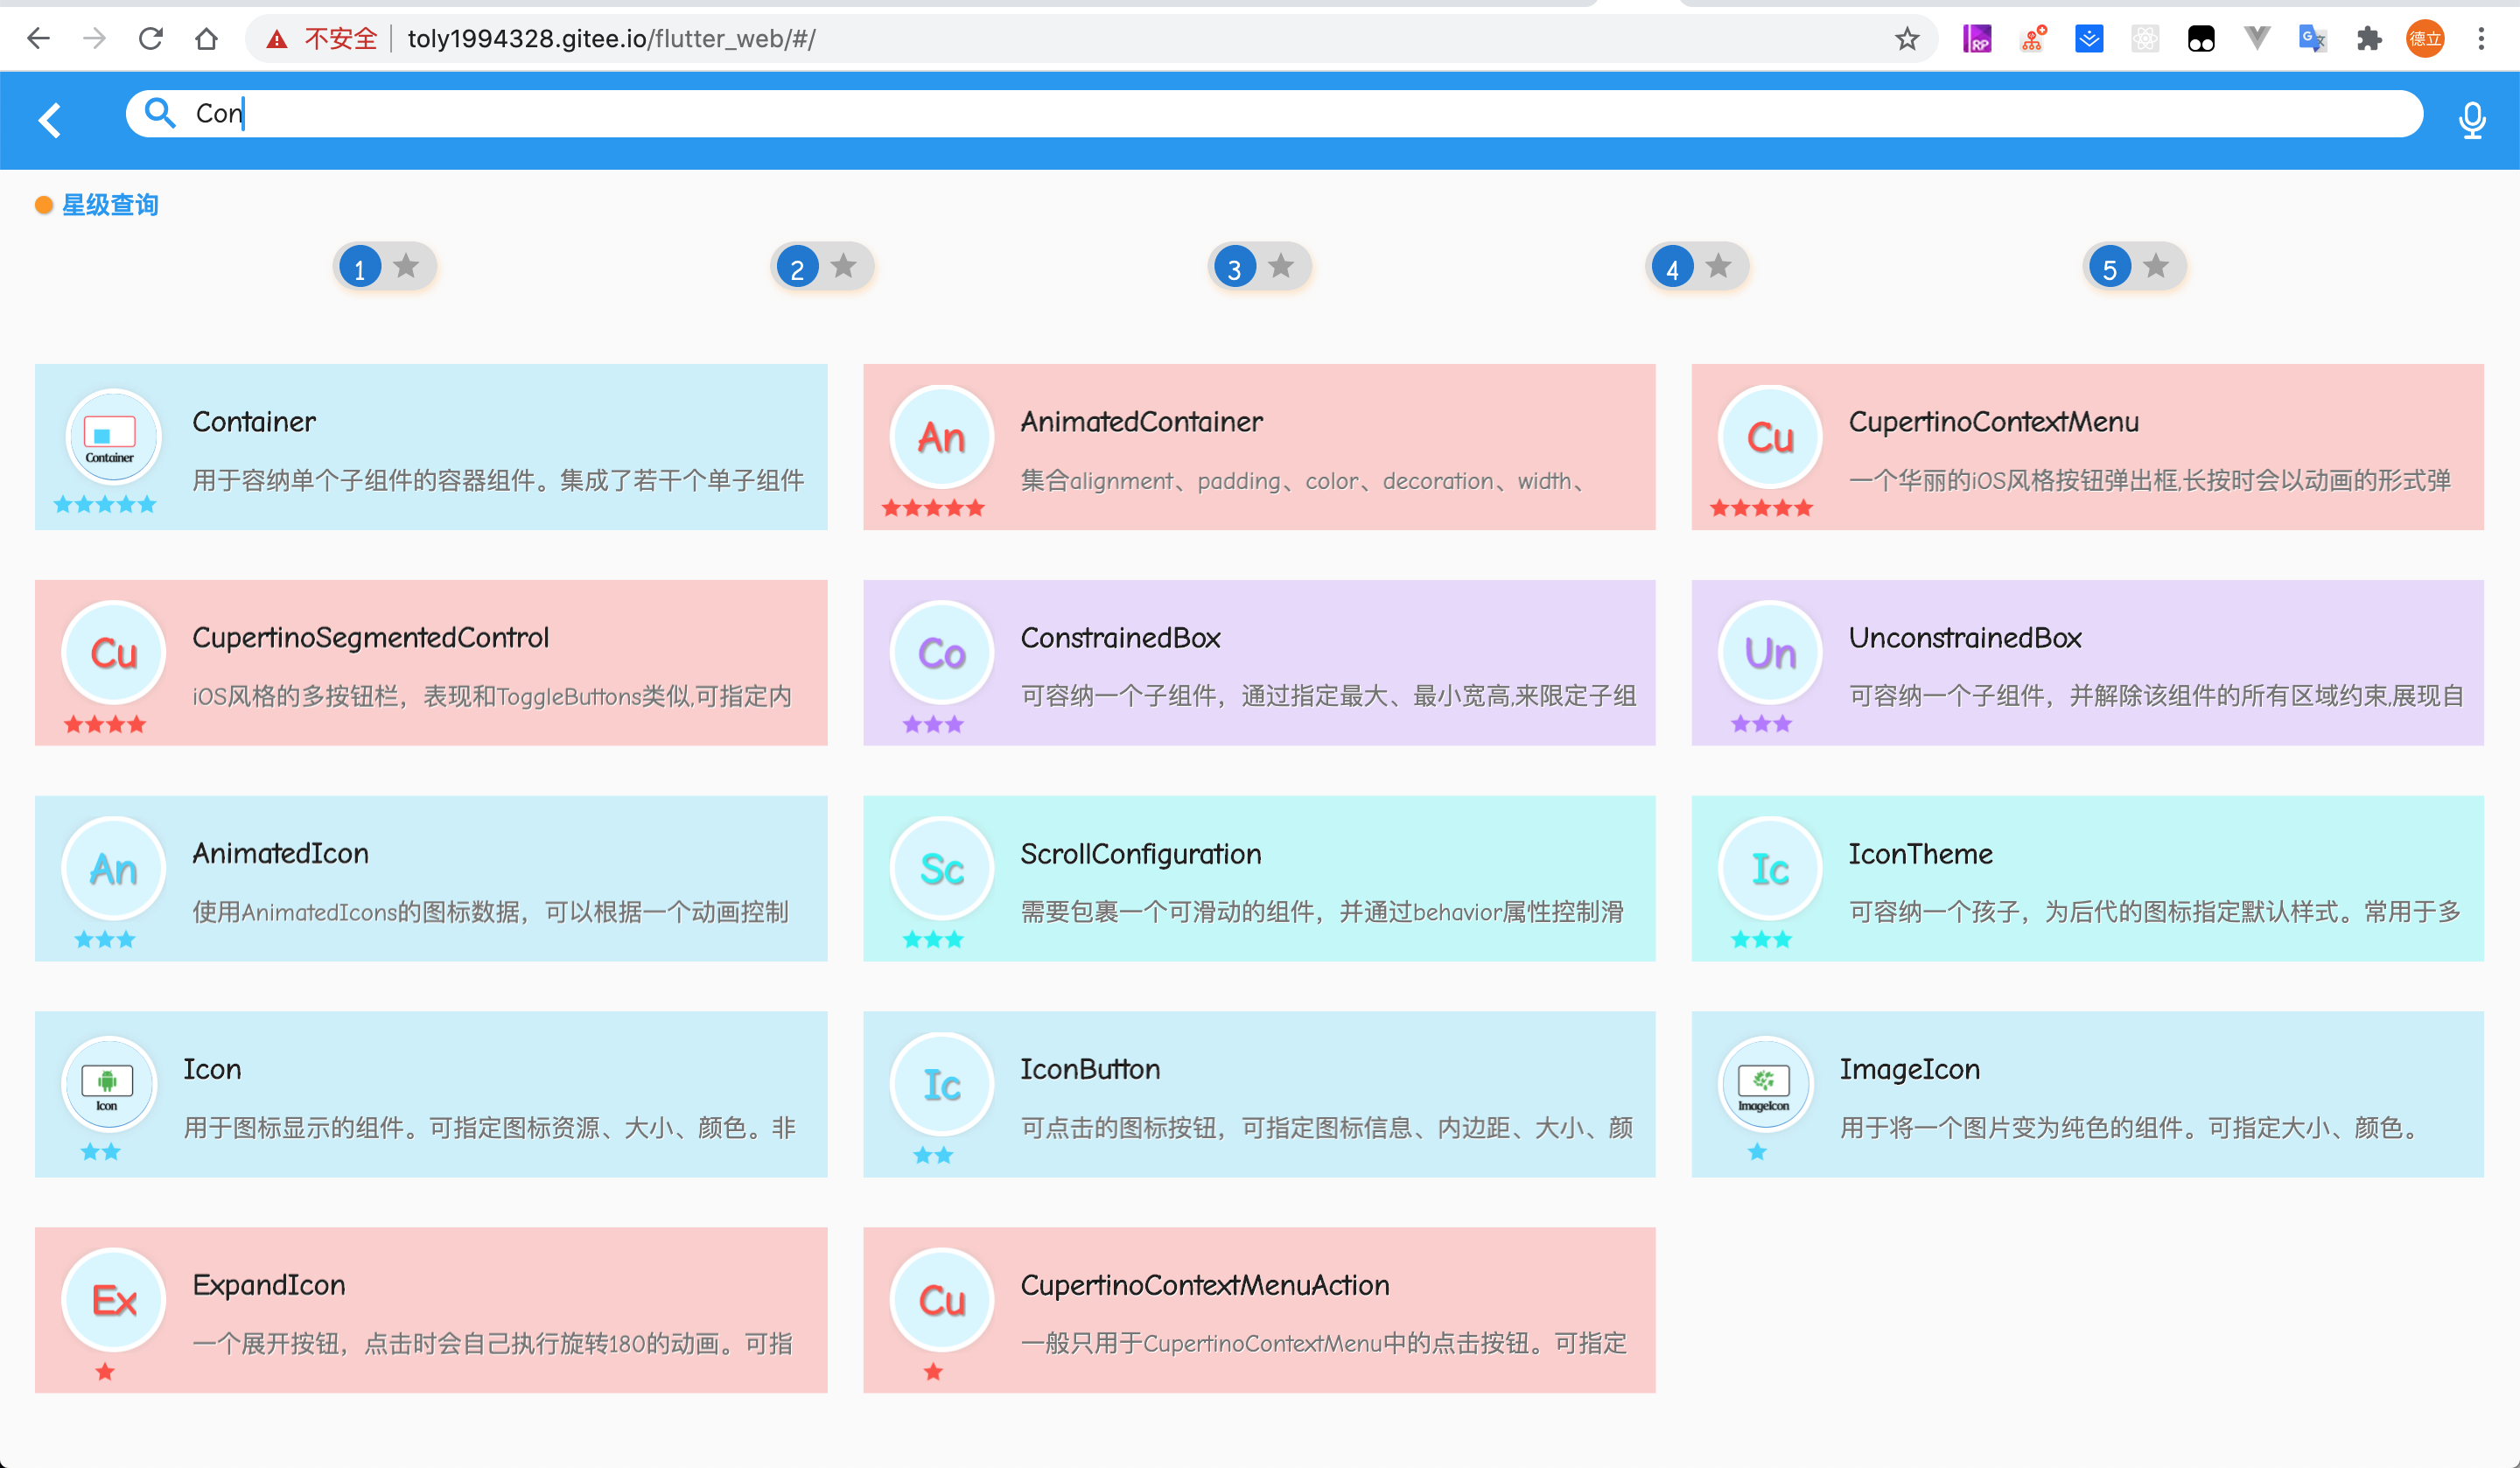Click the search magnifier icon

[x=160, y=113]
